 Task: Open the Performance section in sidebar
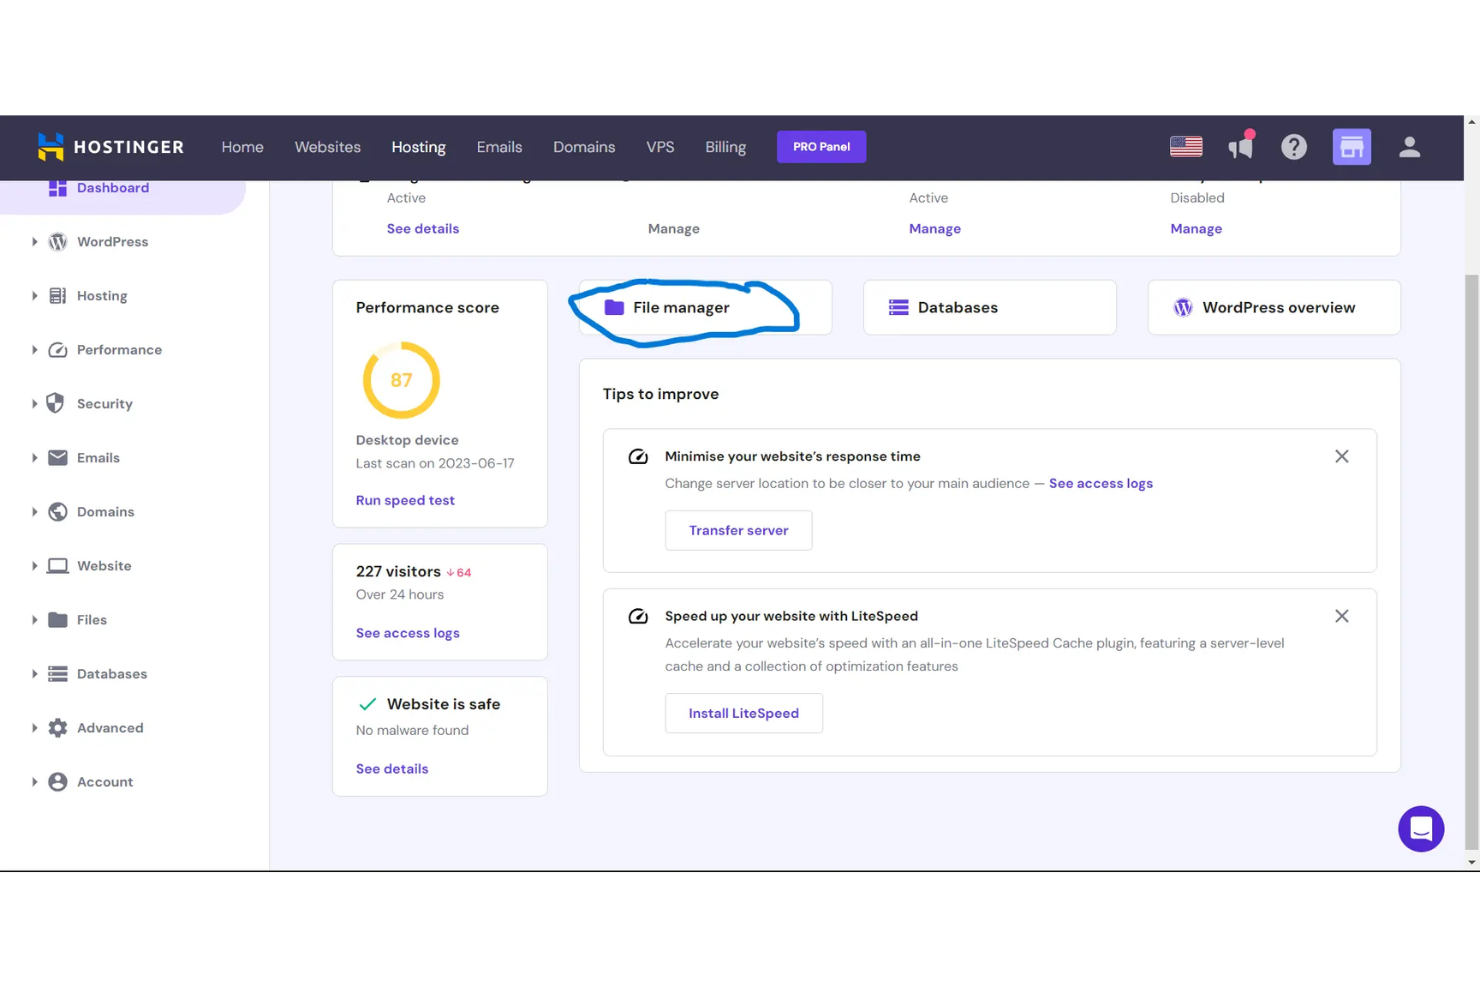tap(119, 349)
